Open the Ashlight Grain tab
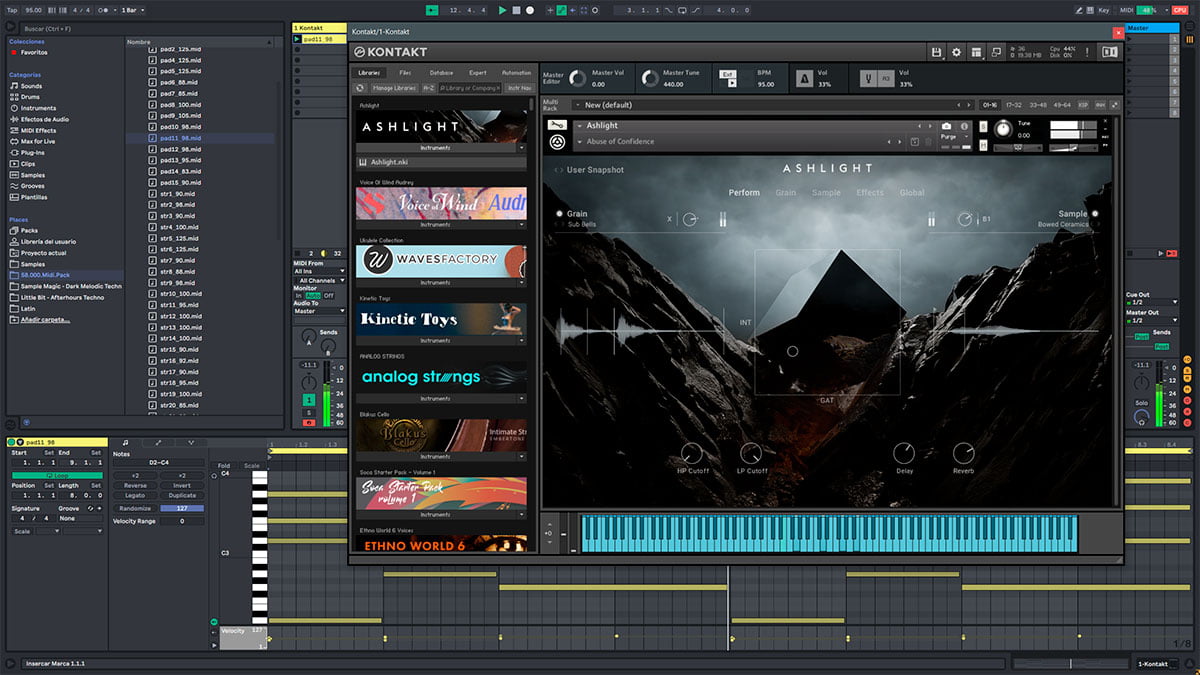1200x675 pixels. (x=786, y=193)
